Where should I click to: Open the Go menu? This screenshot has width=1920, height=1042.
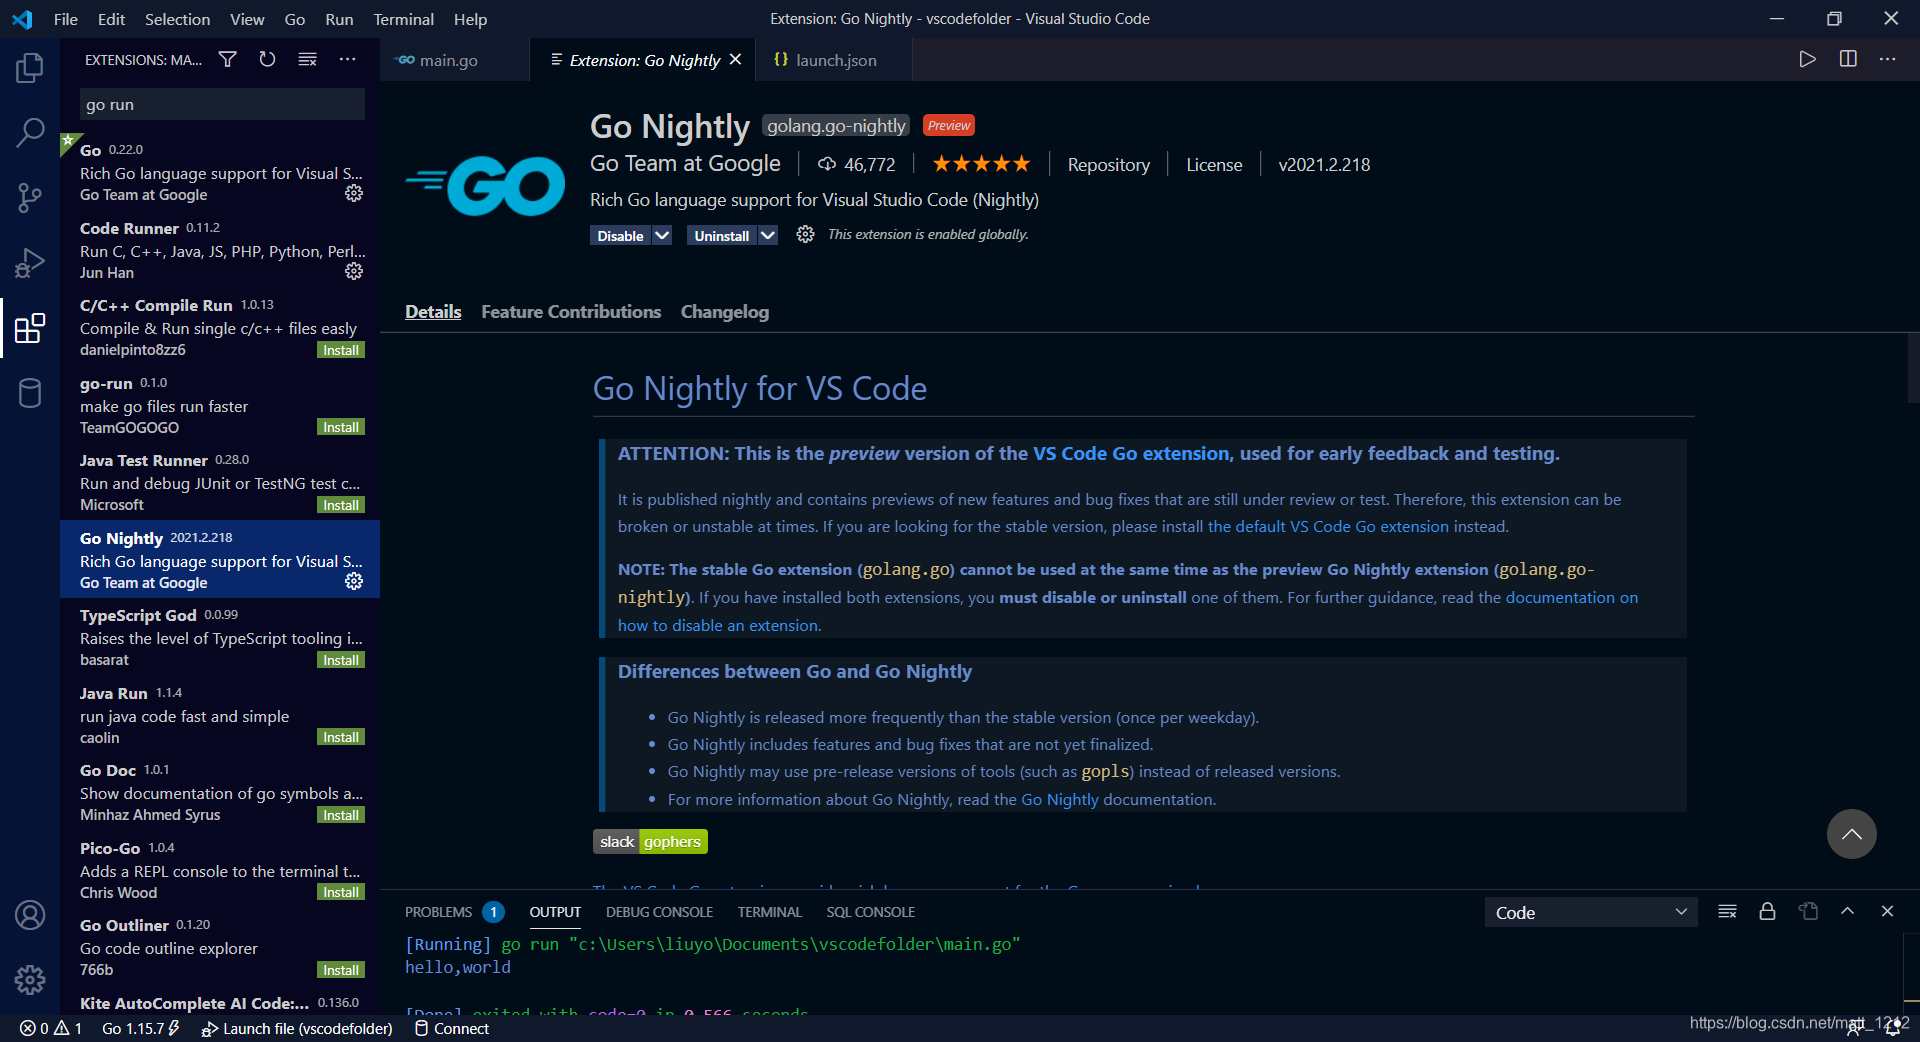[294, 19]
